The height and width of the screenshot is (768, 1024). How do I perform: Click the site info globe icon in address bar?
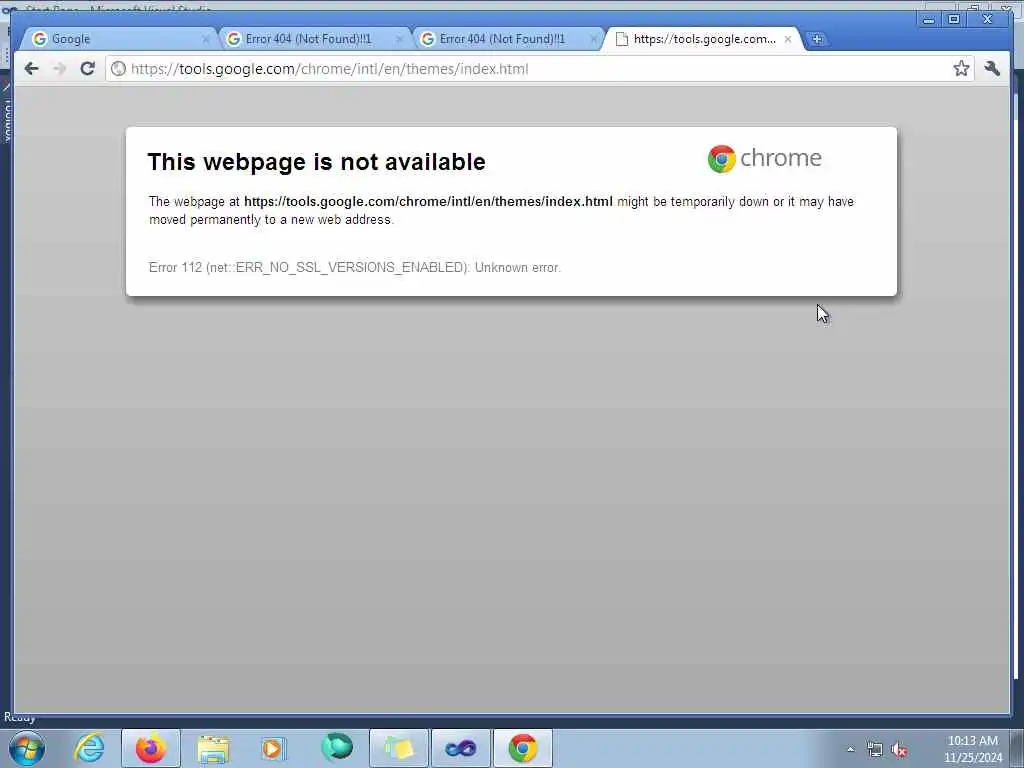coord(118,69)
